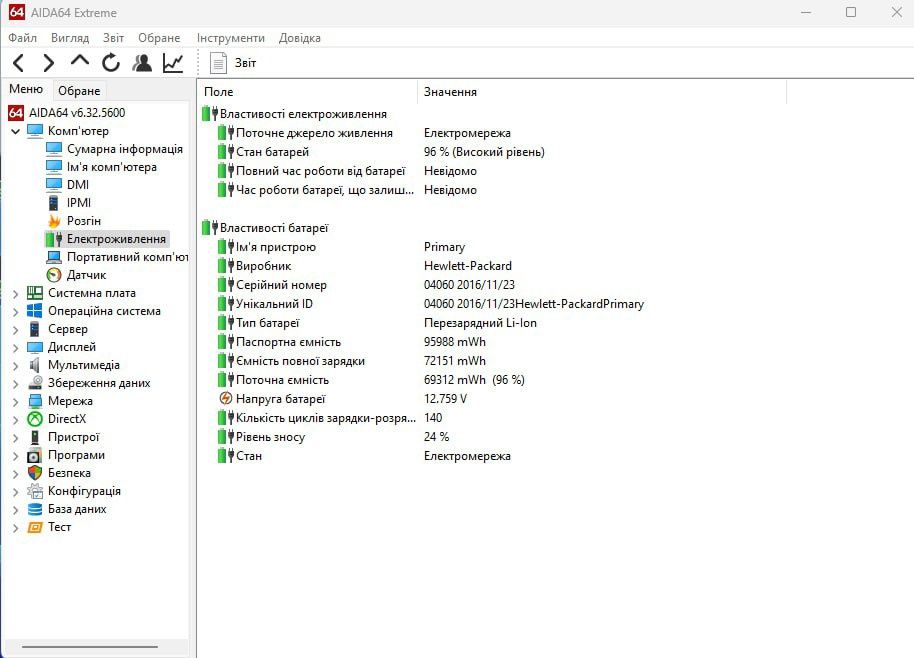914x658 pixels.
Task: Expand the База даних tree node
Action: tap(16, 510)
